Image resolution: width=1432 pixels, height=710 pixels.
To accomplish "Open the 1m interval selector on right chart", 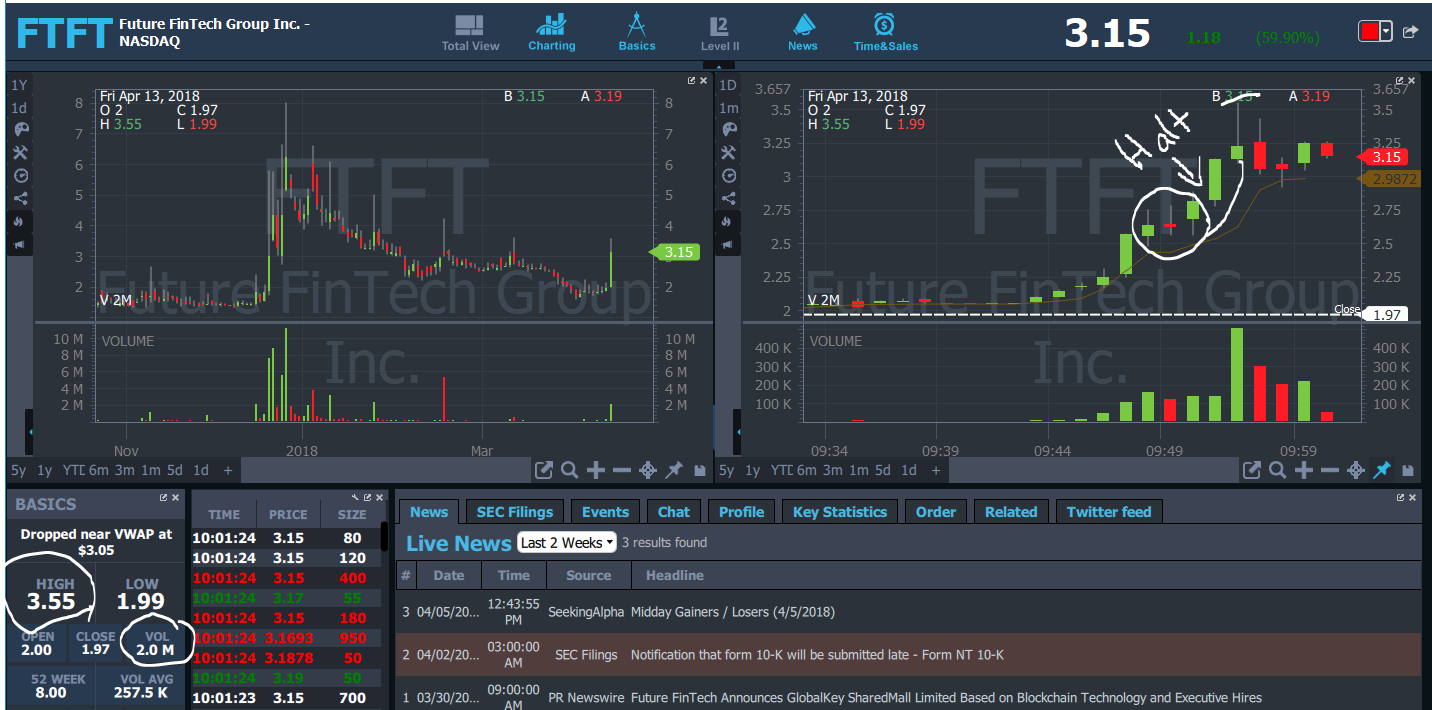I will [x=728, y=107].
